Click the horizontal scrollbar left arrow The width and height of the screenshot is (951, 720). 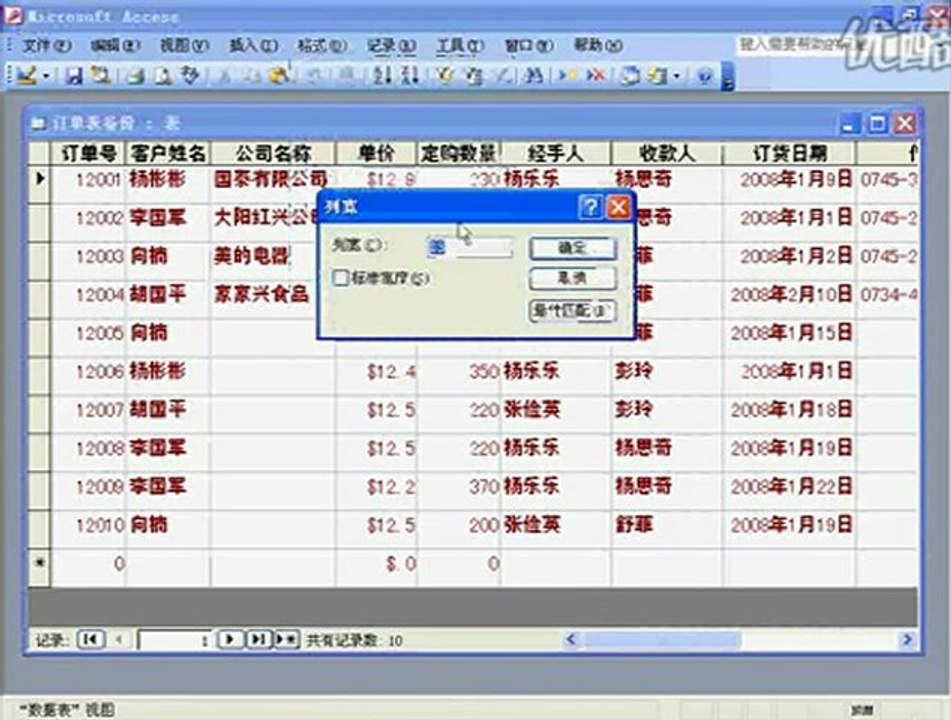click(571, 639)
